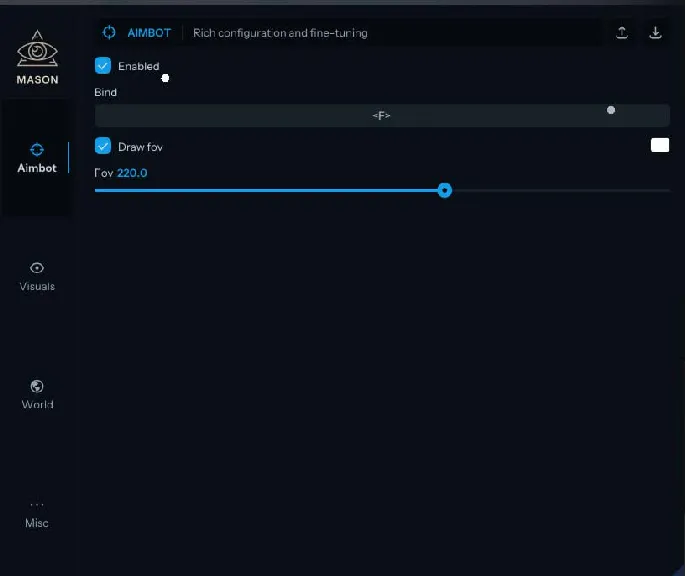Click the download config icon
This screenshot has width=685, height=576.
point(656,33)
